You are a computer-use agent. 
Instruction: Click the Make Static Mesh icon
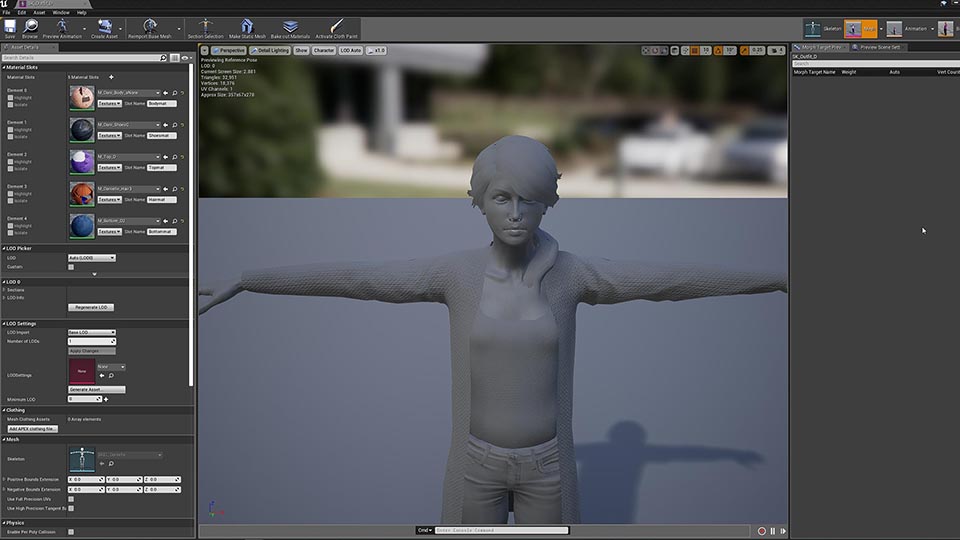coord(247,28)
